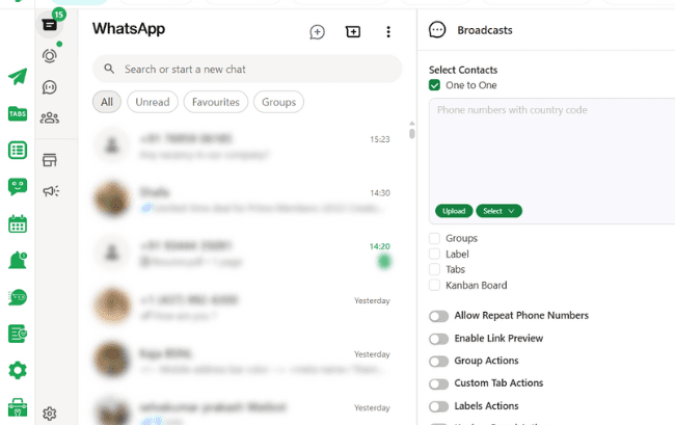Open WhatsApp settings gear at sidebar bottom
Viewport: 675px width, 425px height.
point(50,413)
